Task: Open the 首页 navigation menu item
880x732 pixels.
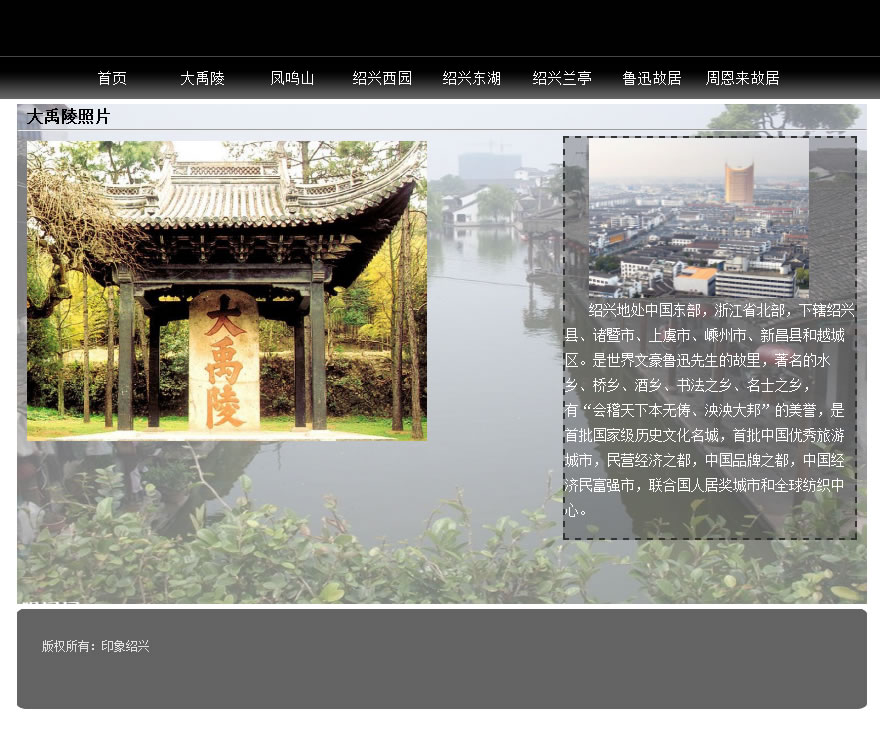Action: point(112,78)
